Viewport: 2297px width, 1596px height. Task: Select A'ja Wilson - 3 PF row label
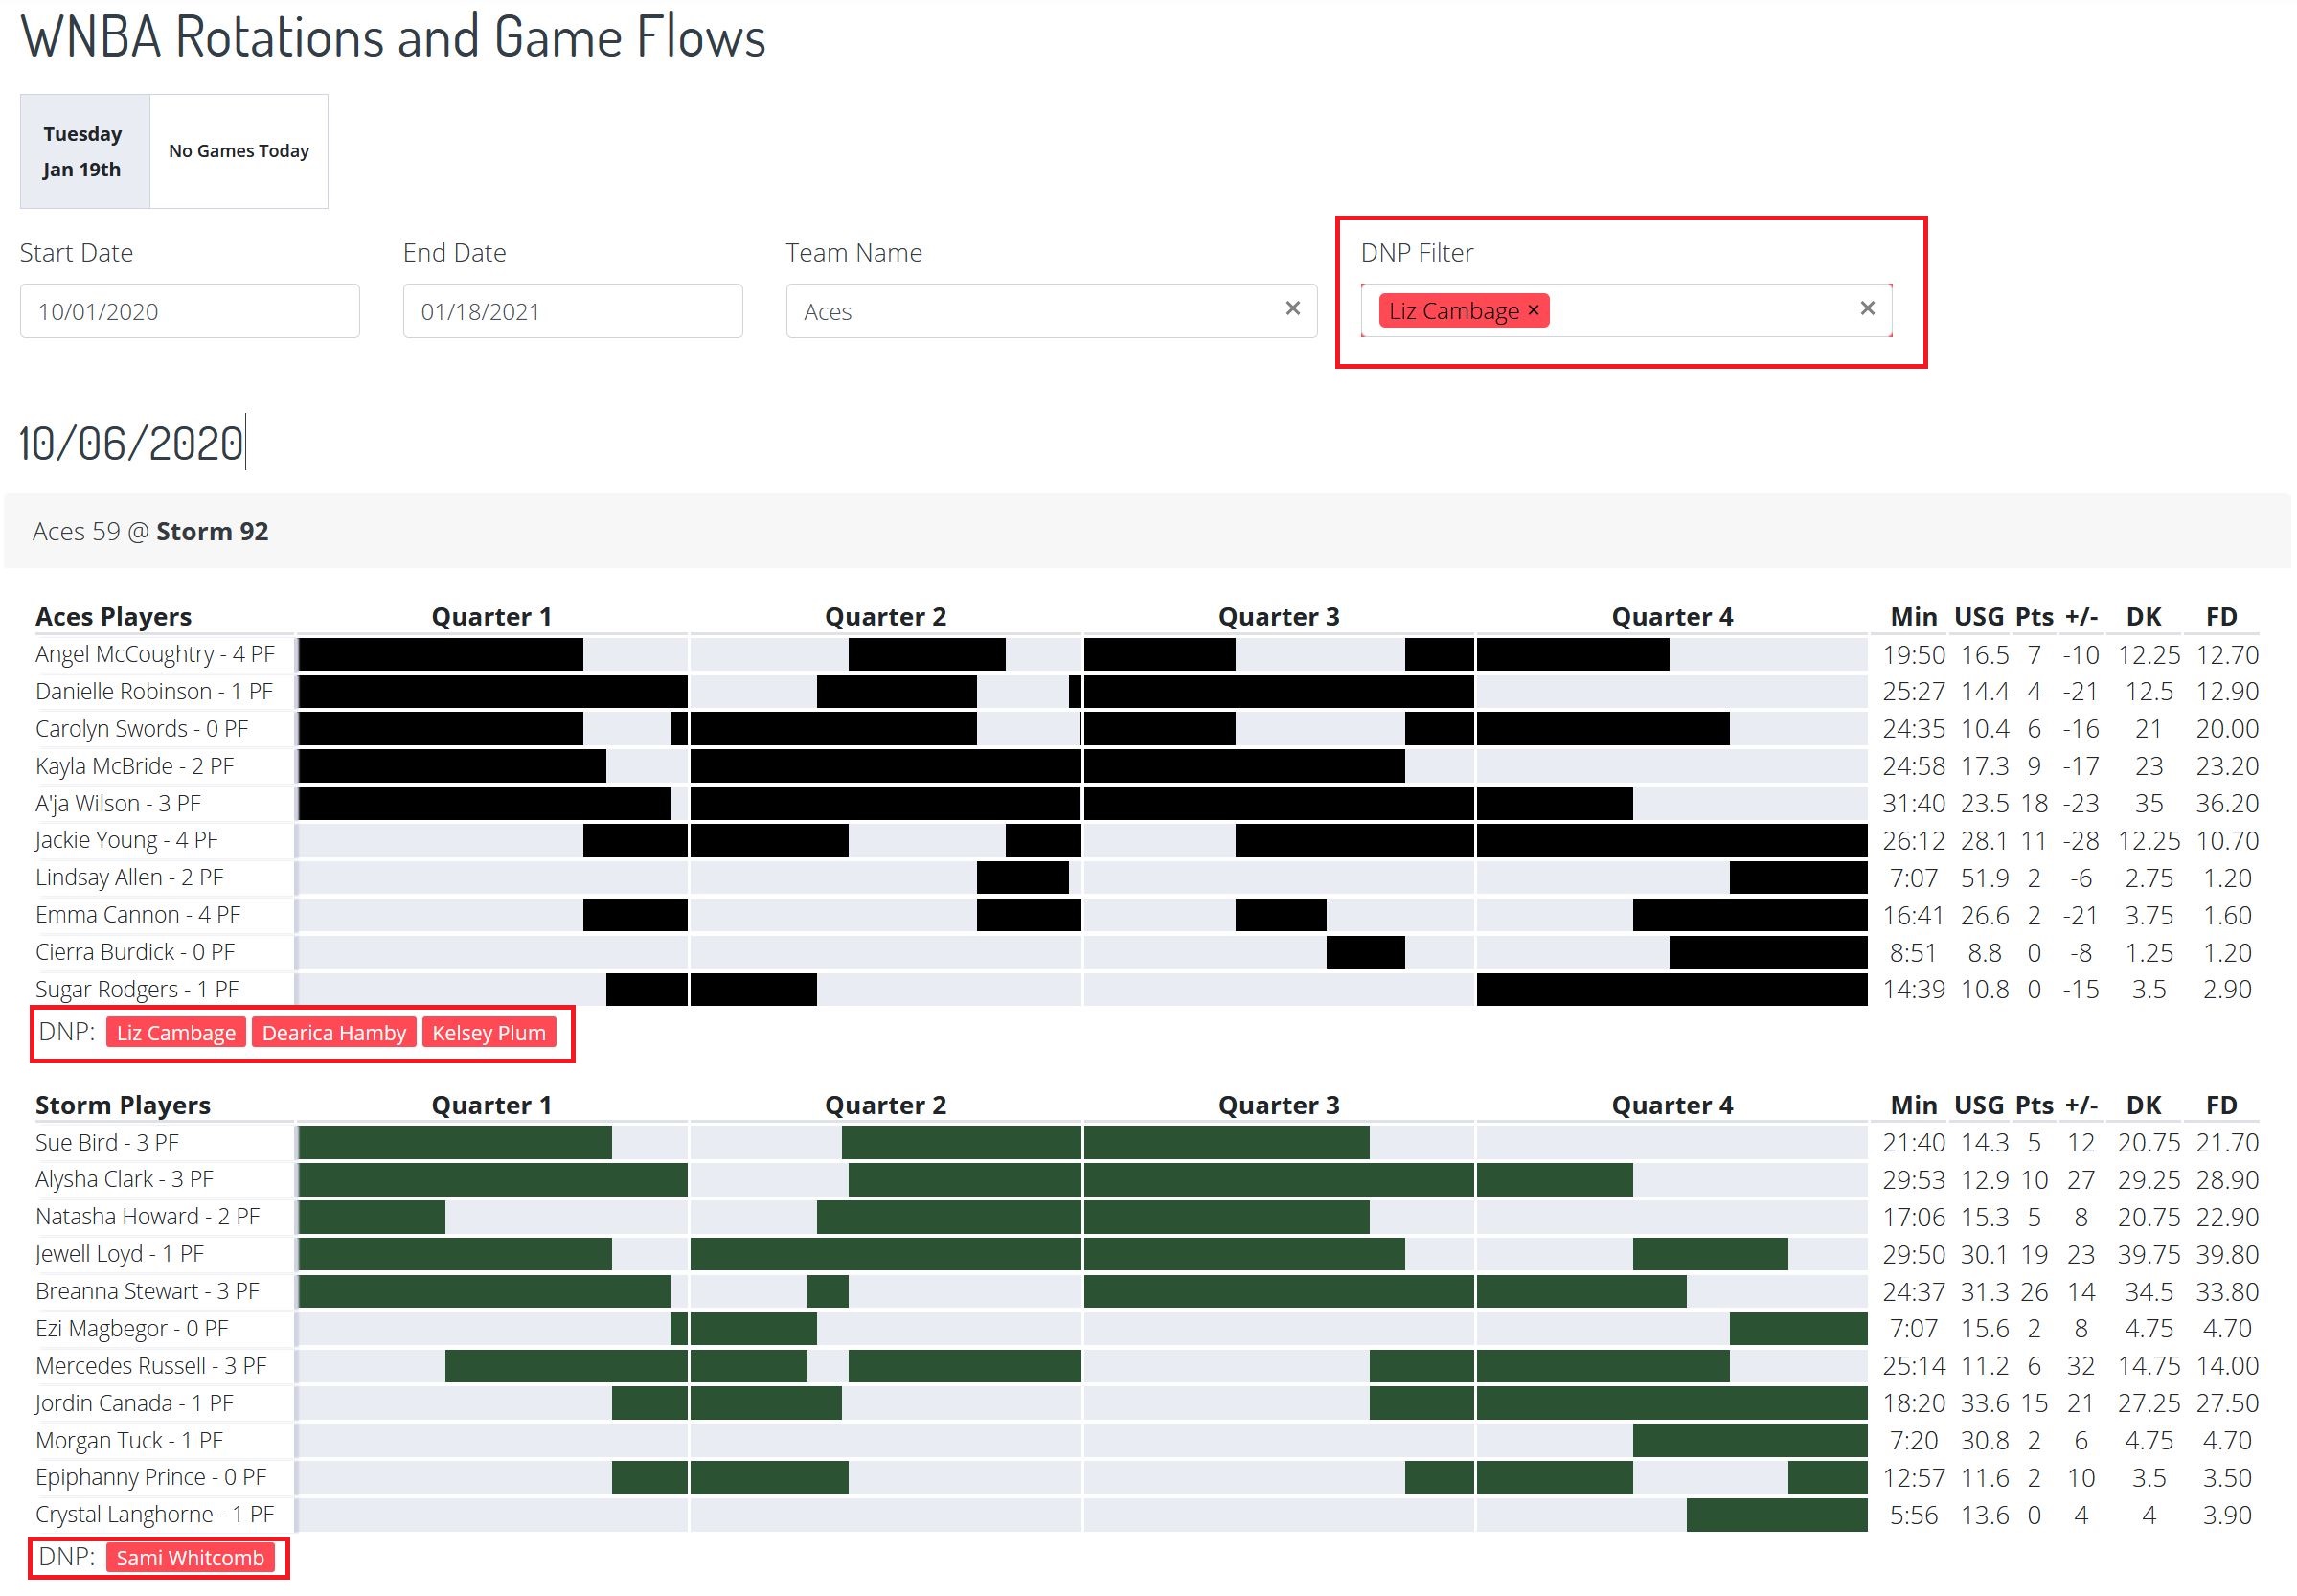click(118, 803)
